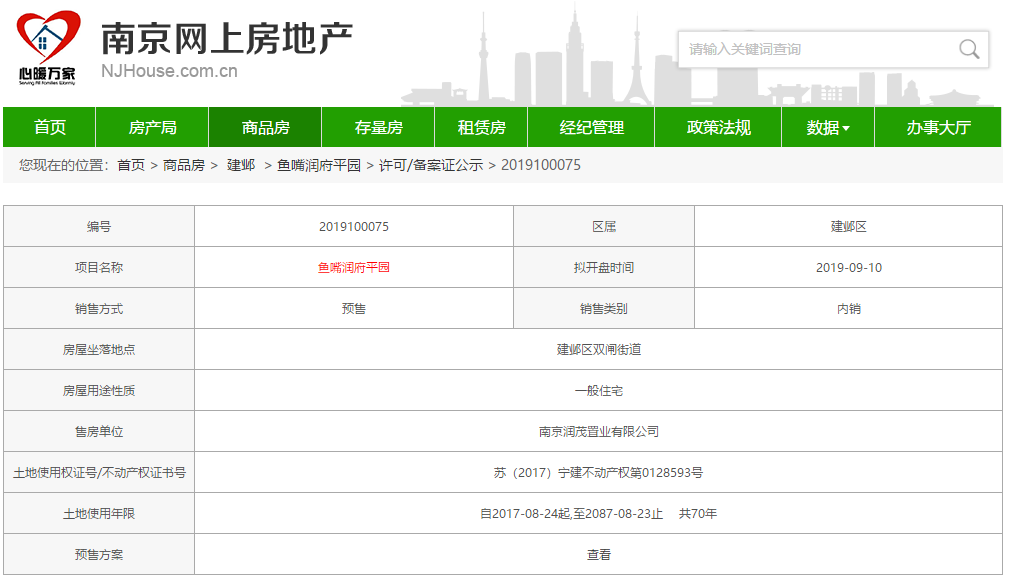The image size is (1019, 585).
Task: Click 商品房 breadcrumb link
Action: (x=184, y=165)
